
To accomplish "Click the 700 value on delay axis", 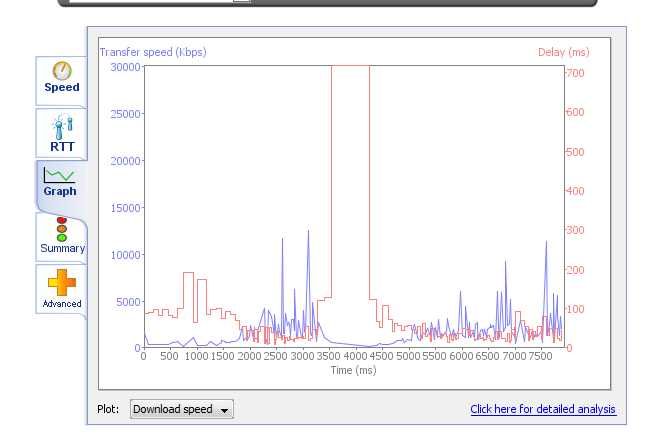I will (575, 73).
